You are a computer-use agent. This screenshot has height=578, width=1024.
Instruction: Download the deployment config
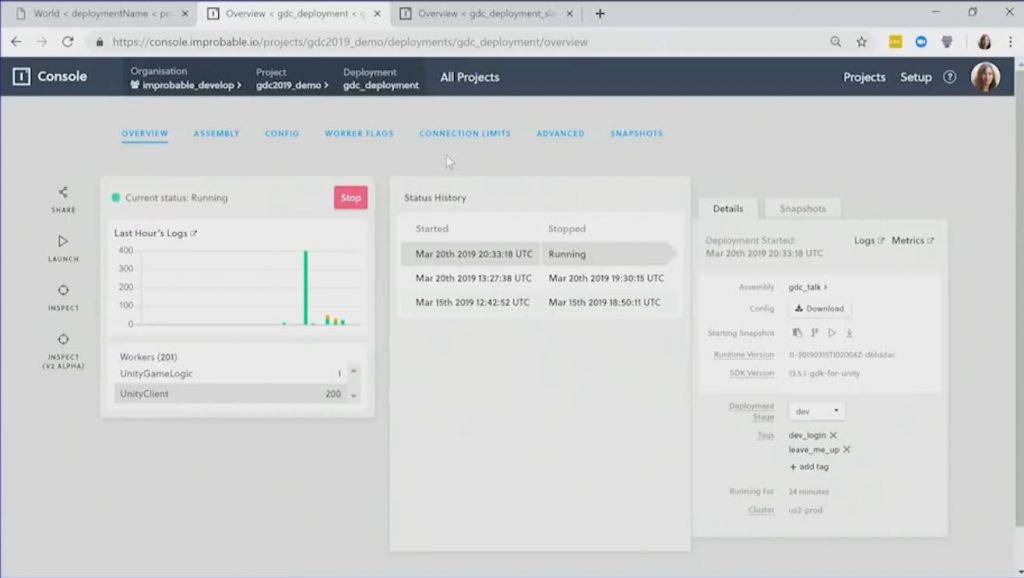pos(819,308)
